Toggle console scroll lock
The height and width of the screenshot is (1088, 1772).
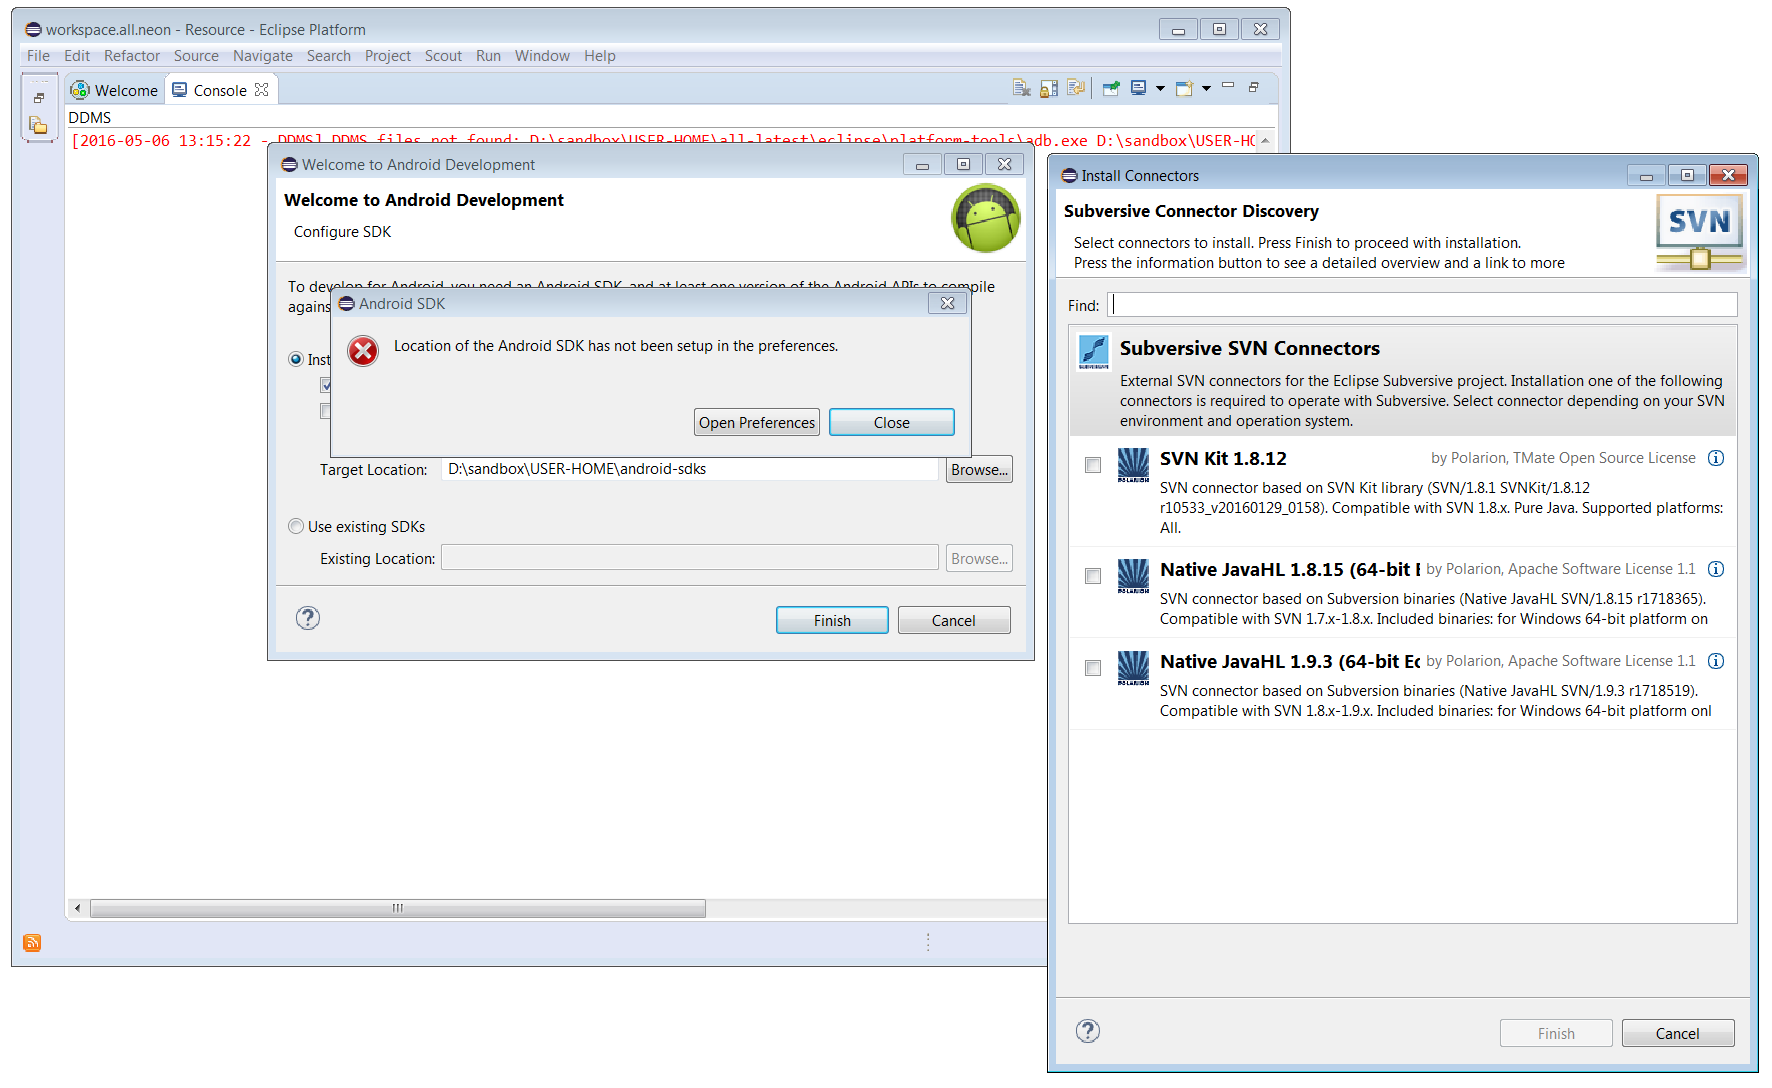[x=1048, y=88]
